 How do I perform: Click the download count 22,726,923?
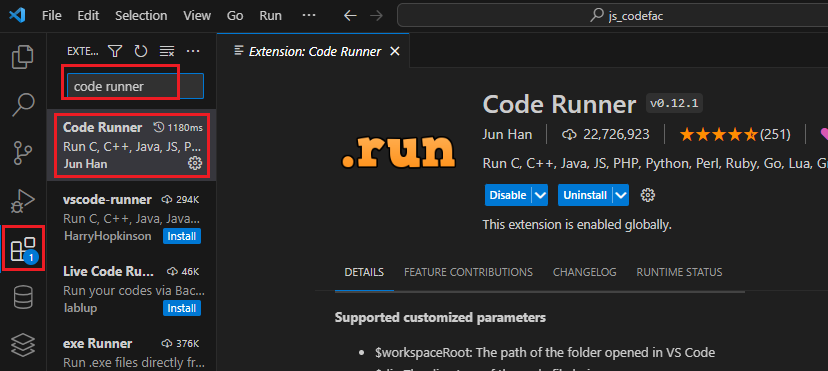pyautogui.click(x=606, y=135)
